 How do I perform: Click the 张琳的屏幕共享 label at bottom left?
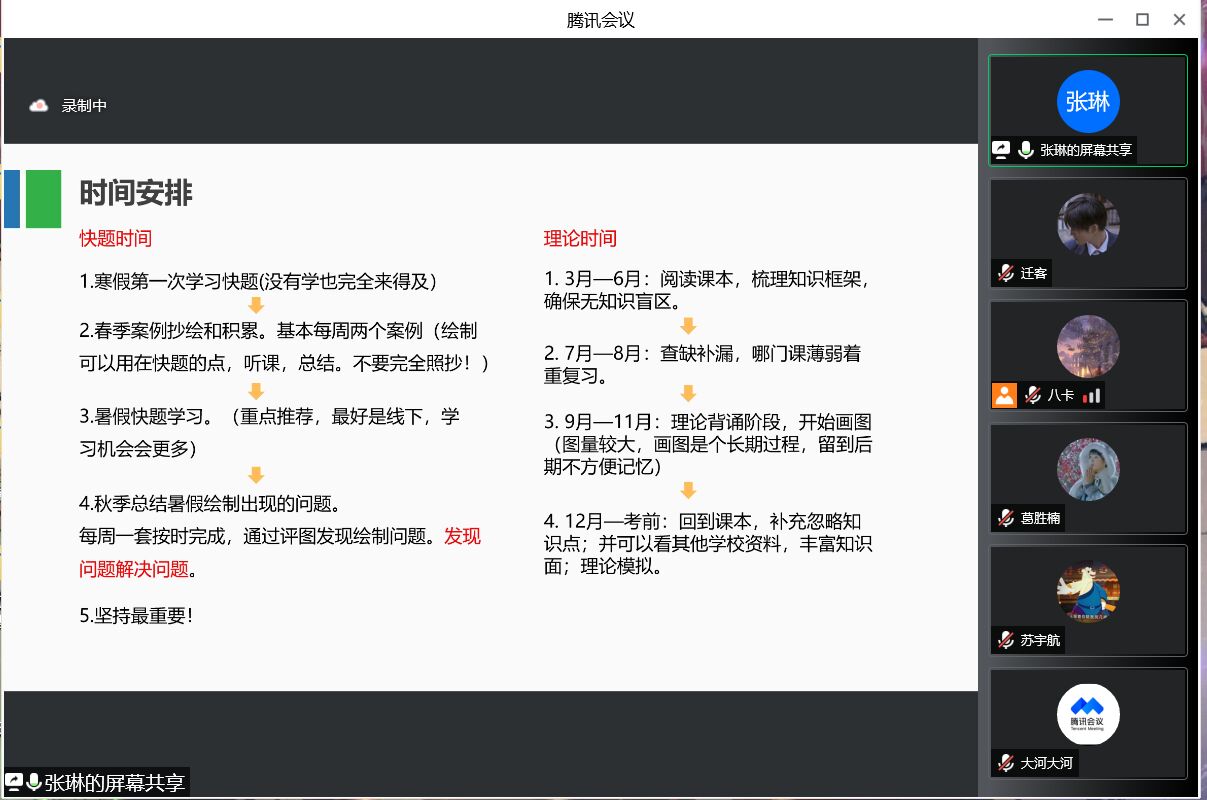pos(114,783)
